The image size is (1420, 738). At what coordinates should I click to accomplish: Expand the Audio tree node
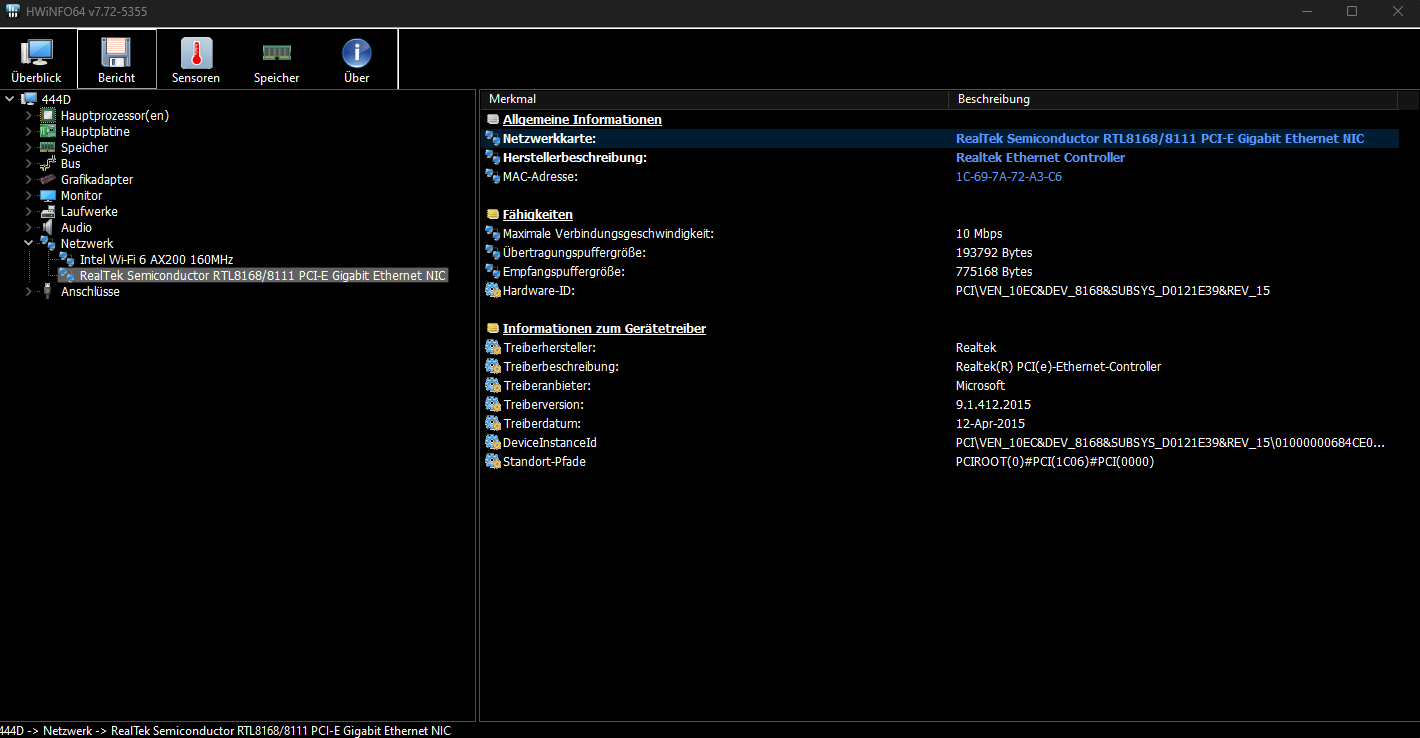click(x=28, y=227)
